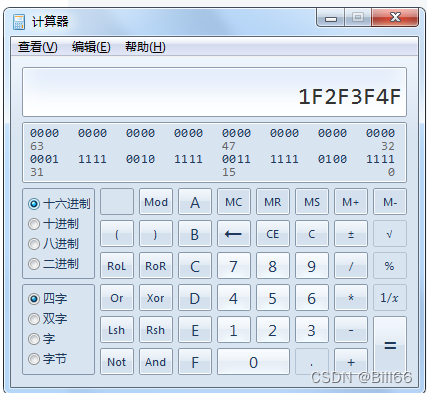The image size is (427, 393).
Task: Click the display field showing 1F2F3F4F
Action: (214, 92)
